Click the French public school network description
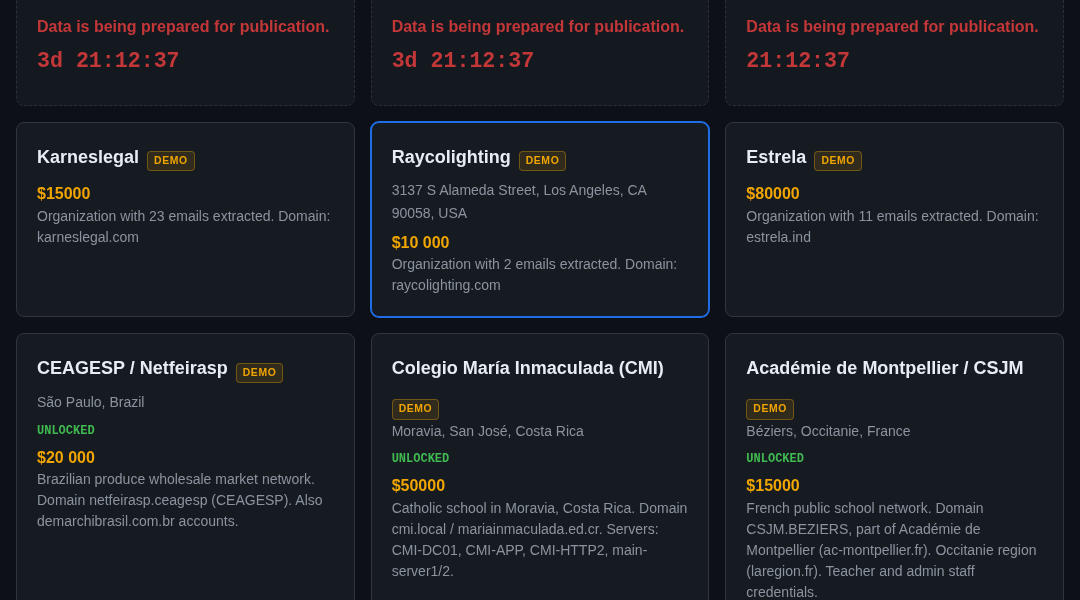Screen dimensions: 1080x600 pos(891,550)
